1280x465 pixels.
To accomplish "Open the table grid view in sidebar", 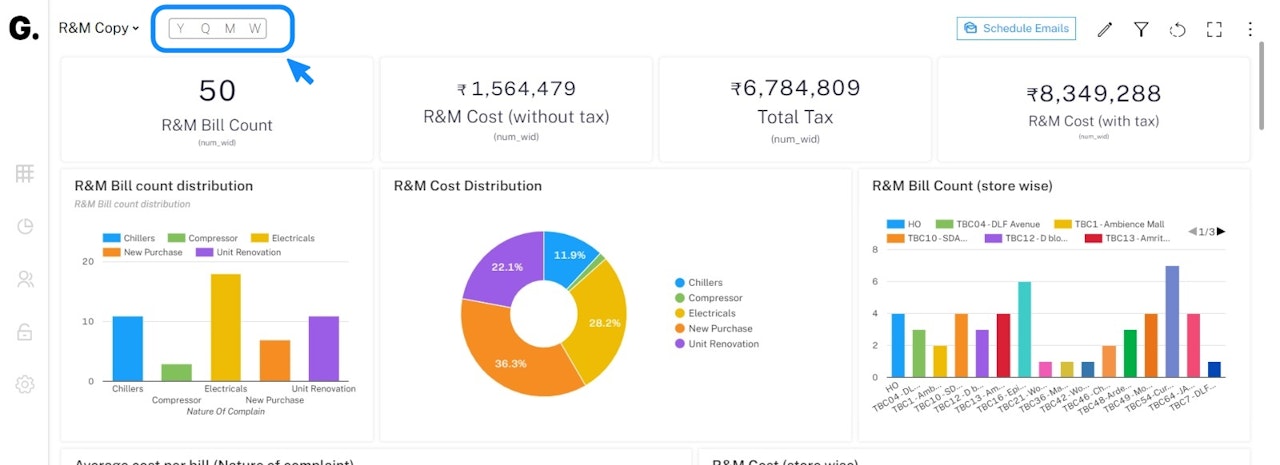I will click(25, 174).
